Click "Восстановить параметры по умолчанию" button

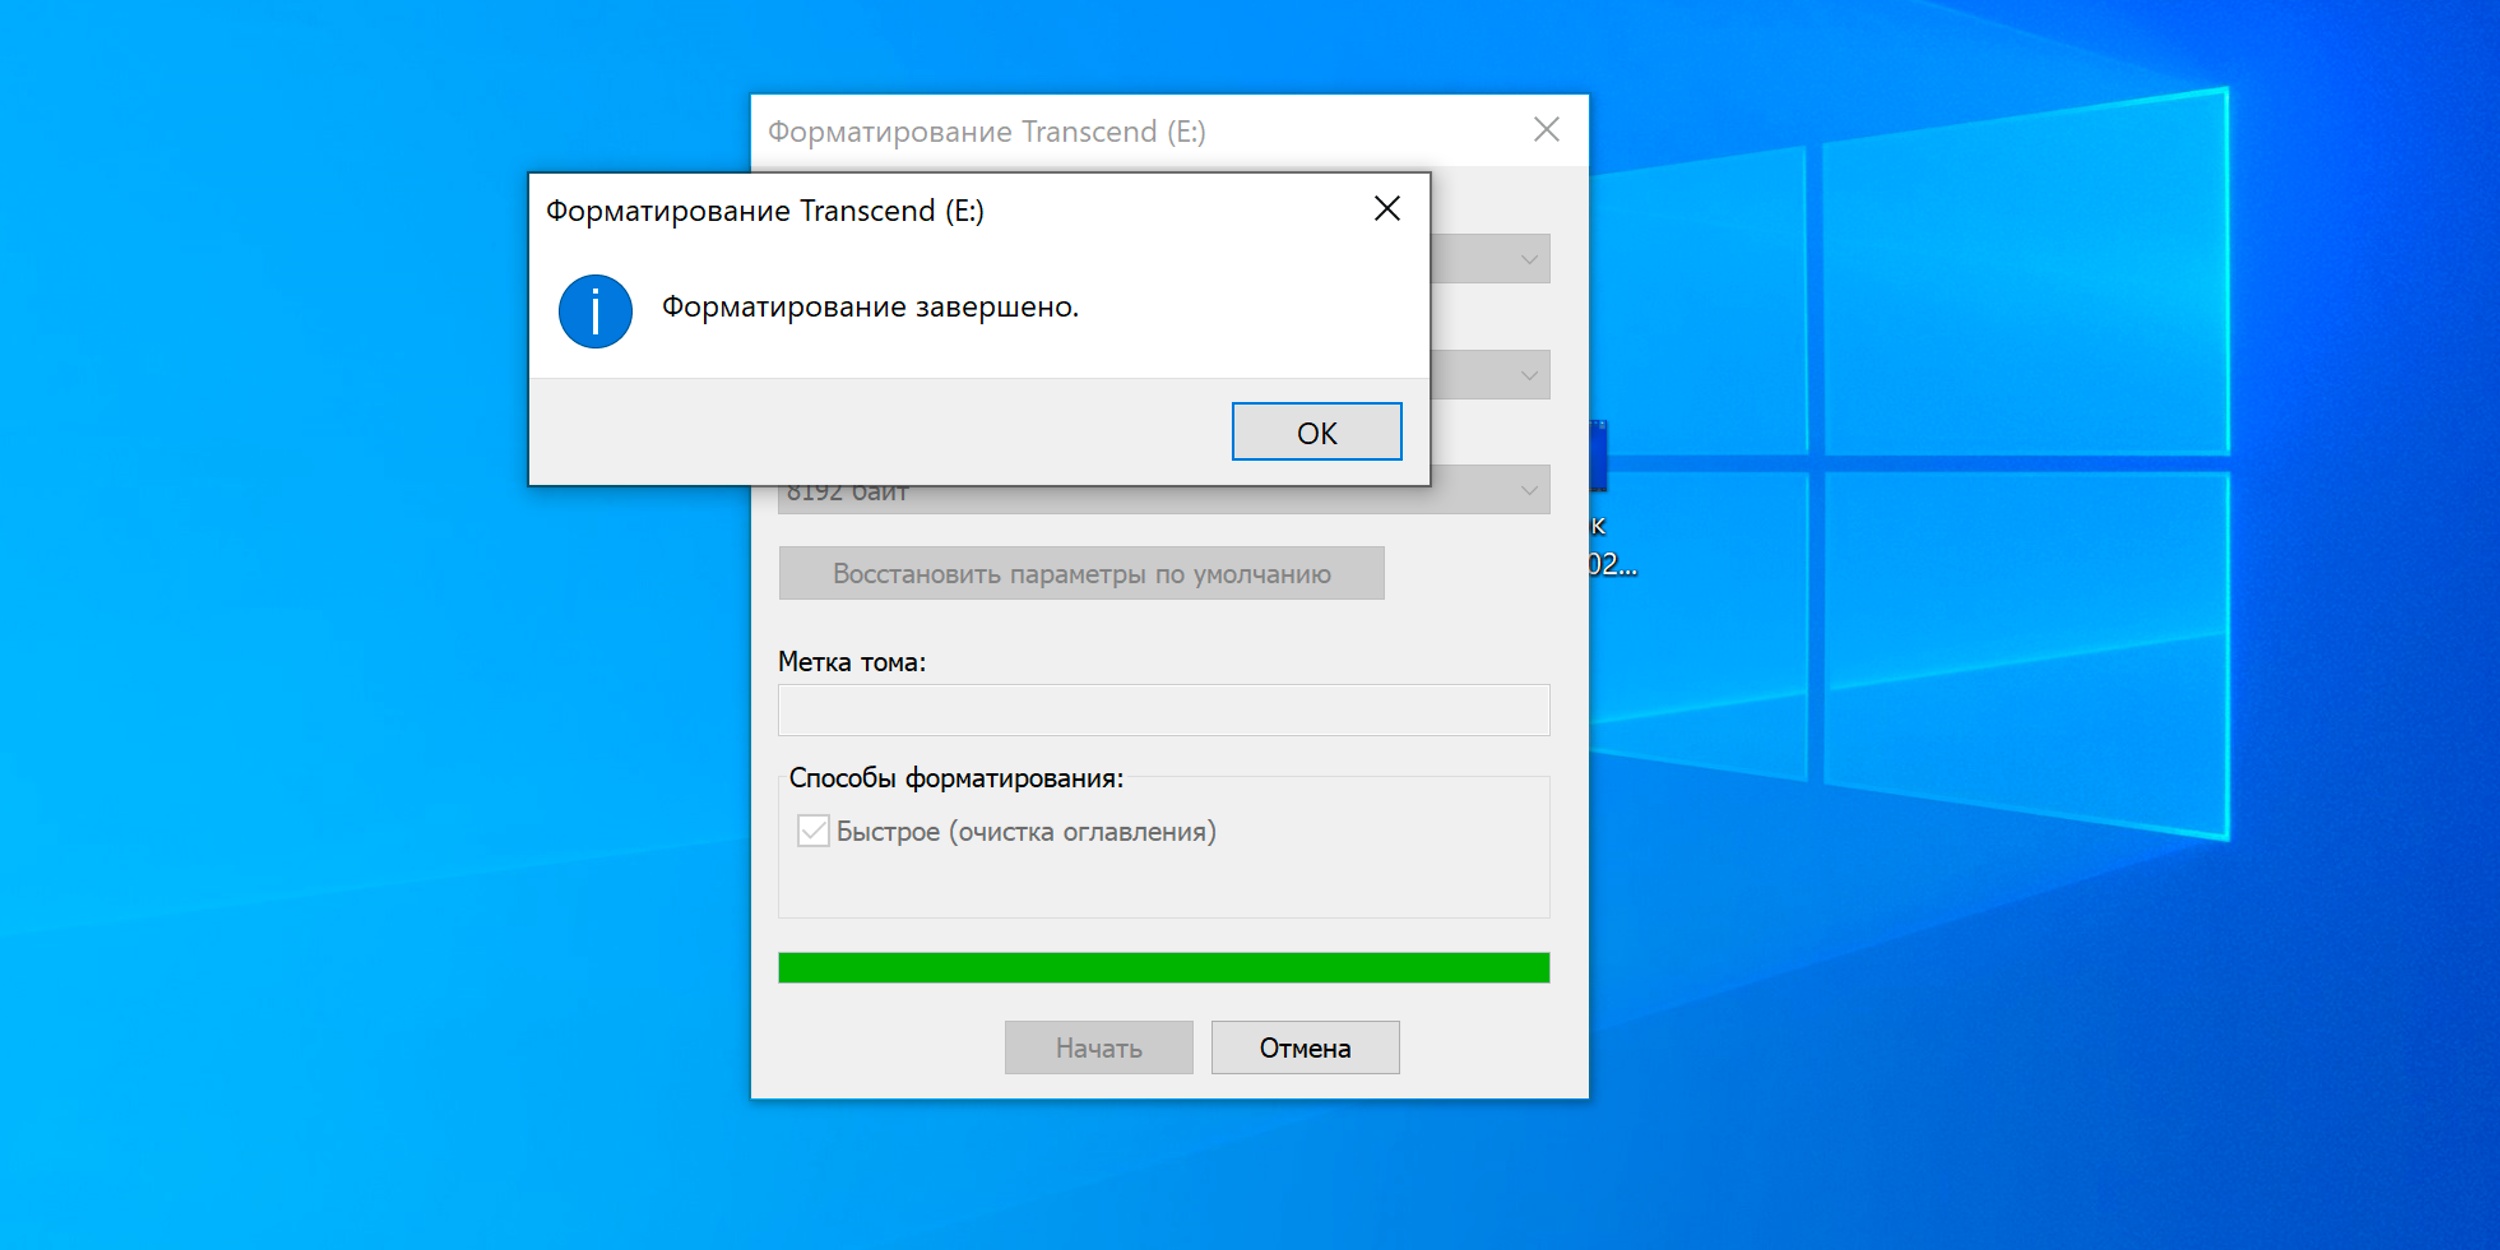1081,573
